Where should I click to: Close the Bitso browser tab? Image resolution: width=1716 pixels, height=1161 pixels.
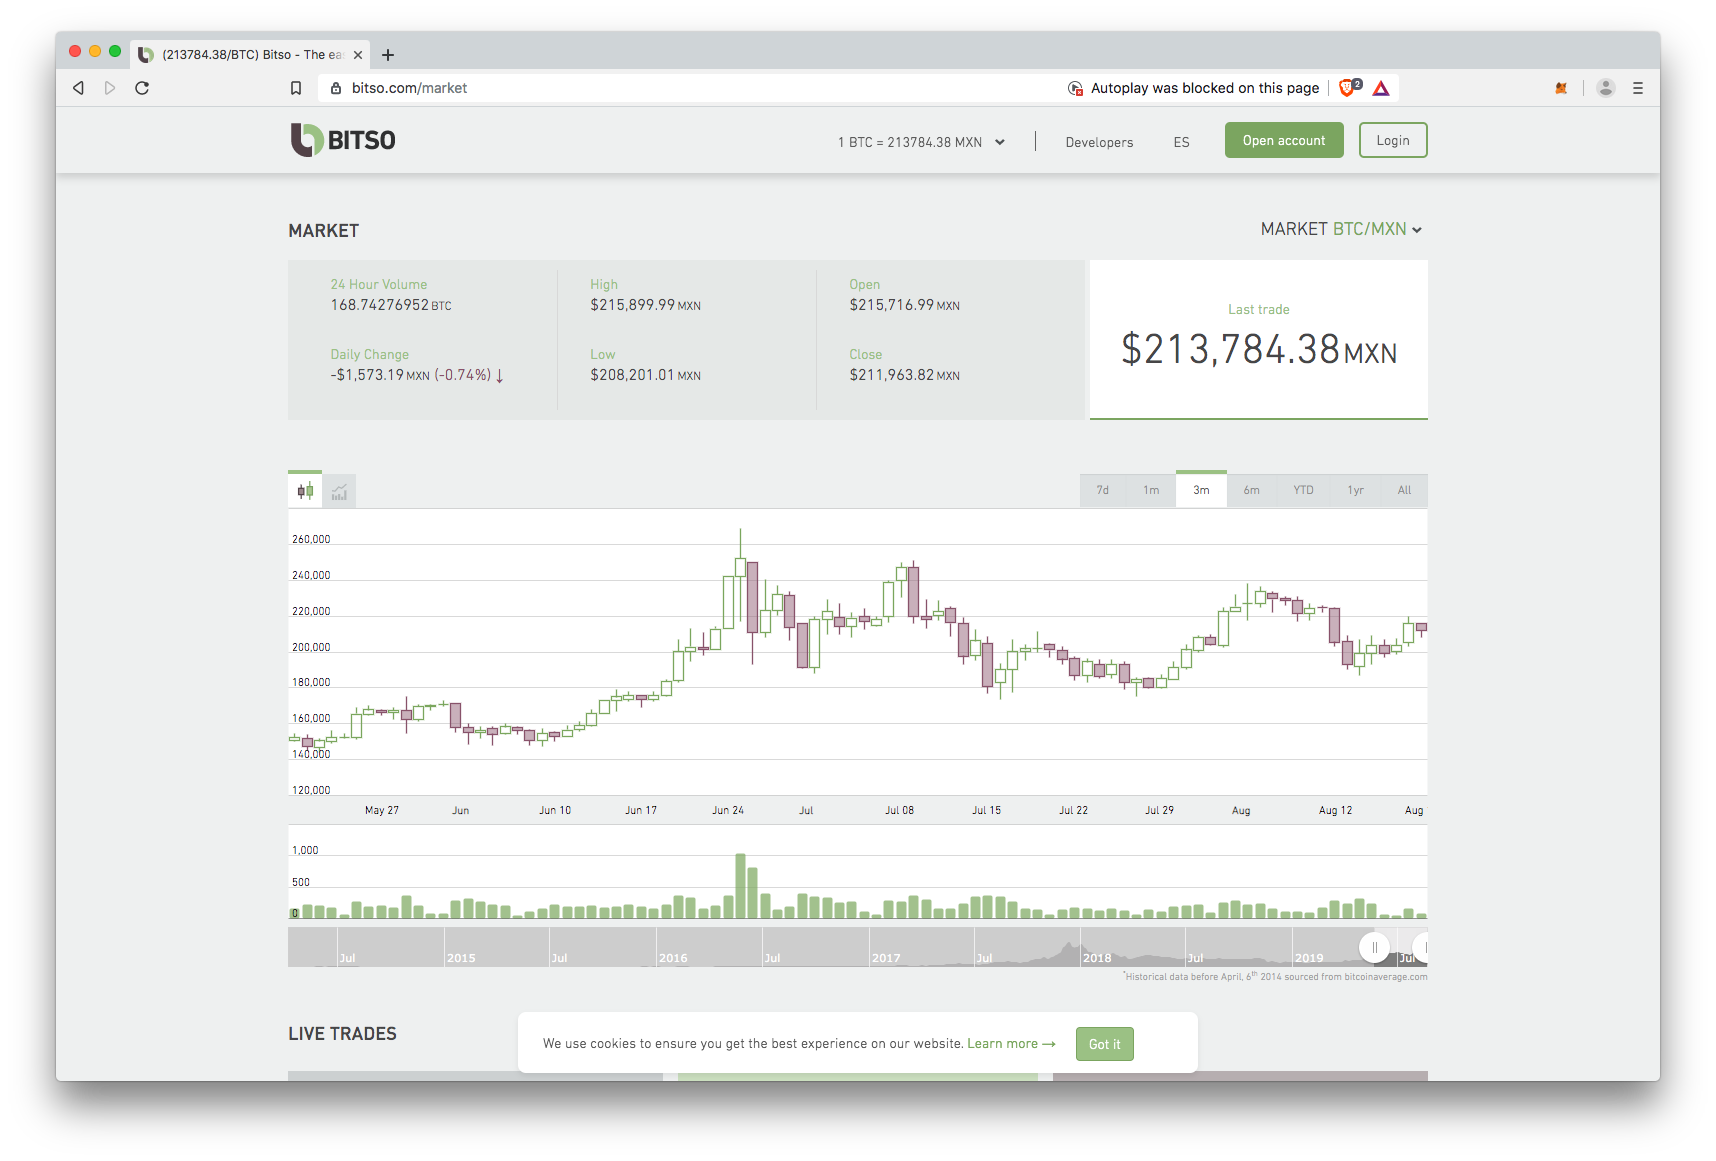tap(358, 55)
